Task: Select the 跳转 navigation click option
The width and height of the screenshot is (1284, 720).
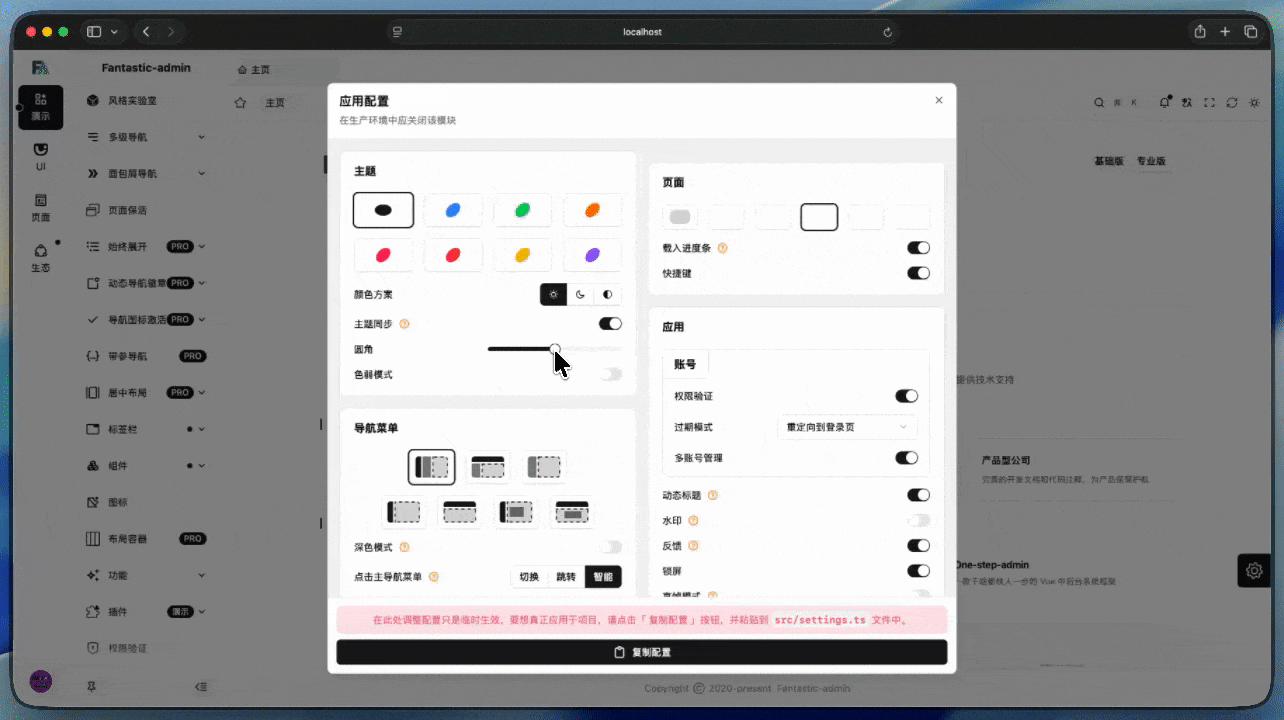Action: point(566,577)
